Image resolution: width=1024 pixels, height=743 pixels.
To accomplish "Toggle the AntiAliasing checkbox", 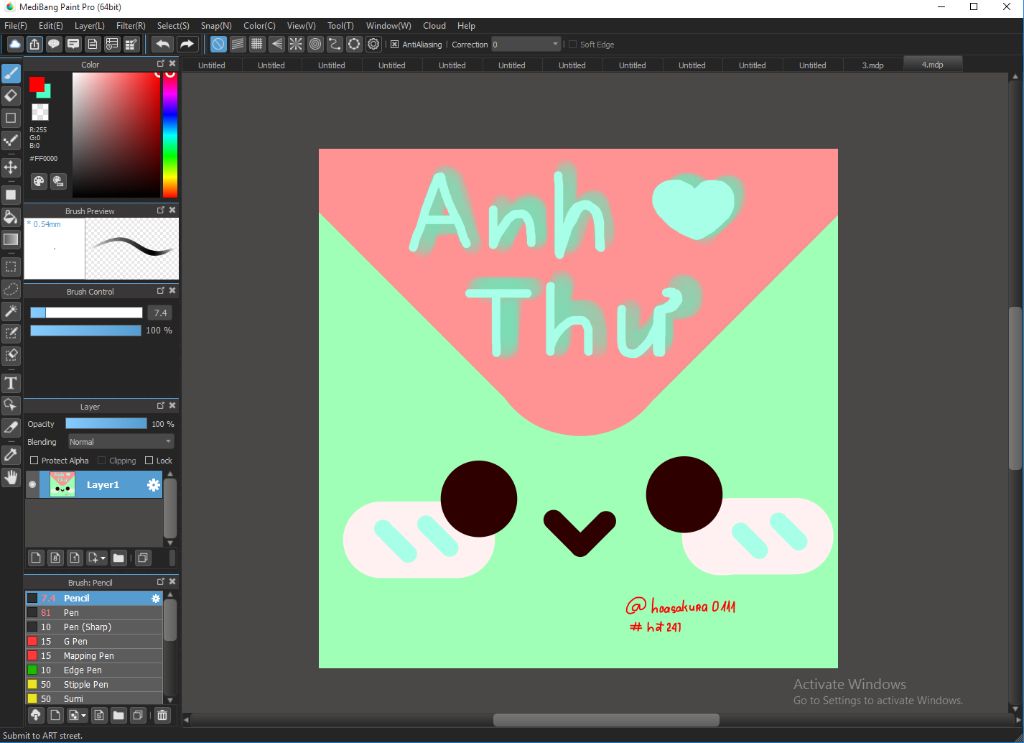I will 394,44.
